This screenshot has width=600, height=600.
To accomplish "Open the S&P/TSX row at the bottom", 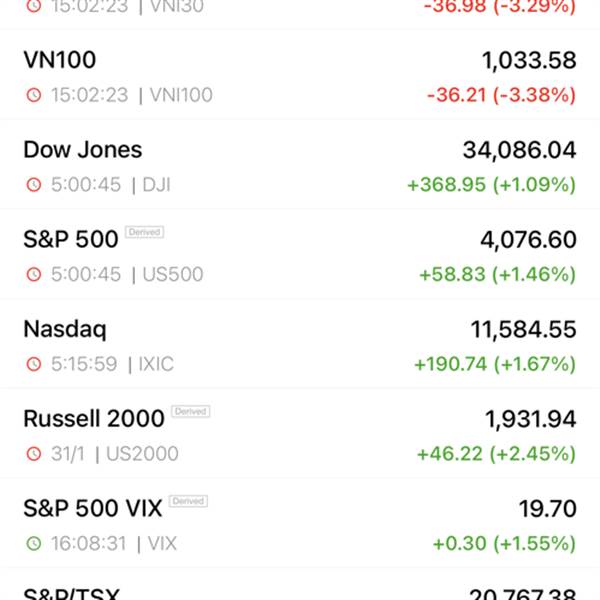I will coord(300,584).
